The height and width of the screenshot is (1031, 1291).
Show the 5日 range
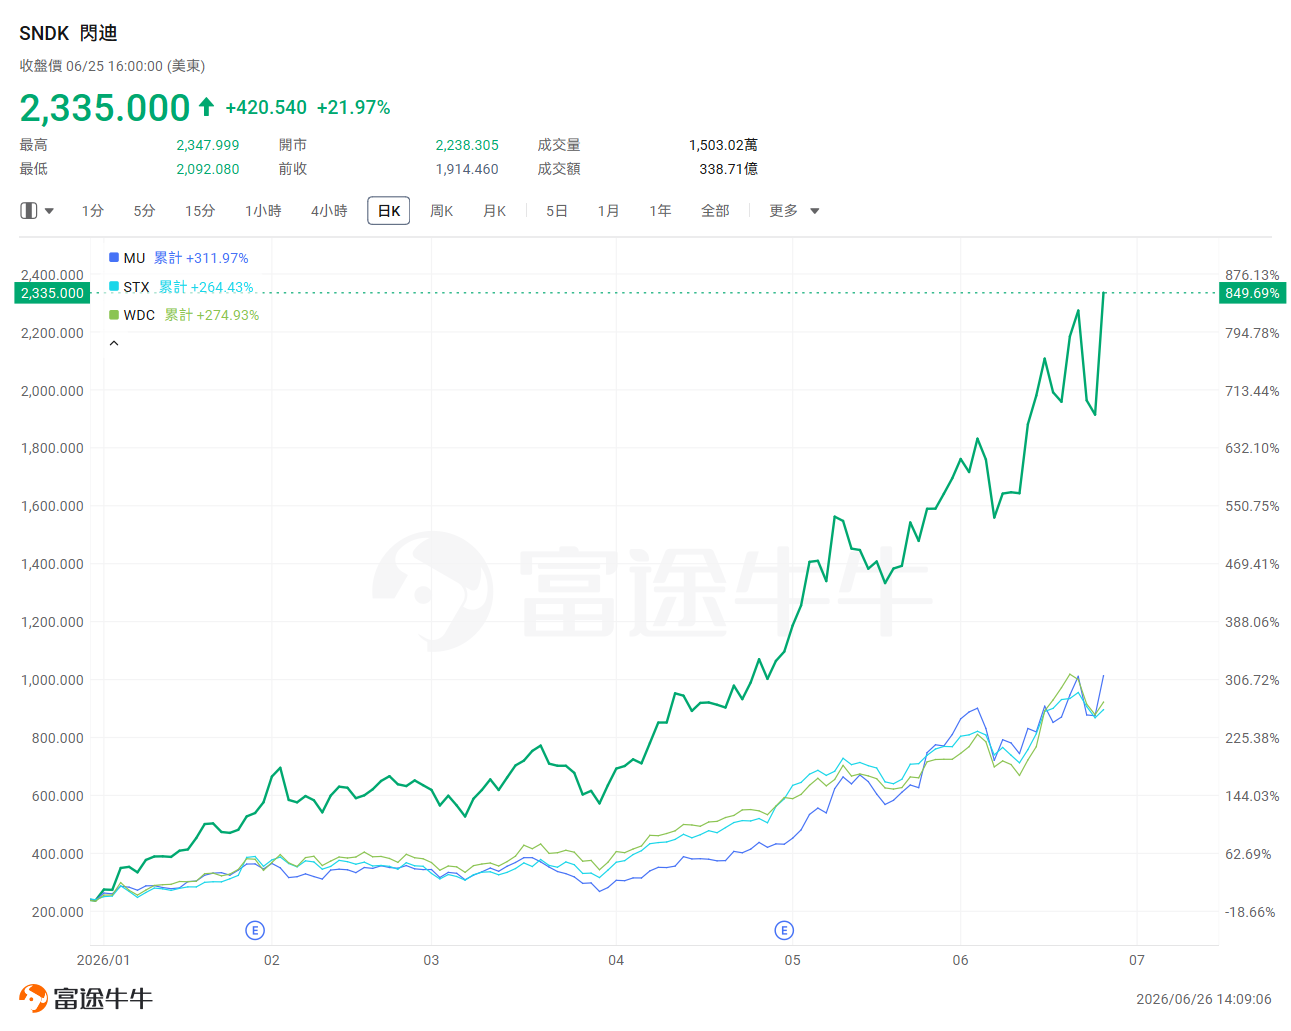[x=557, y=211]
